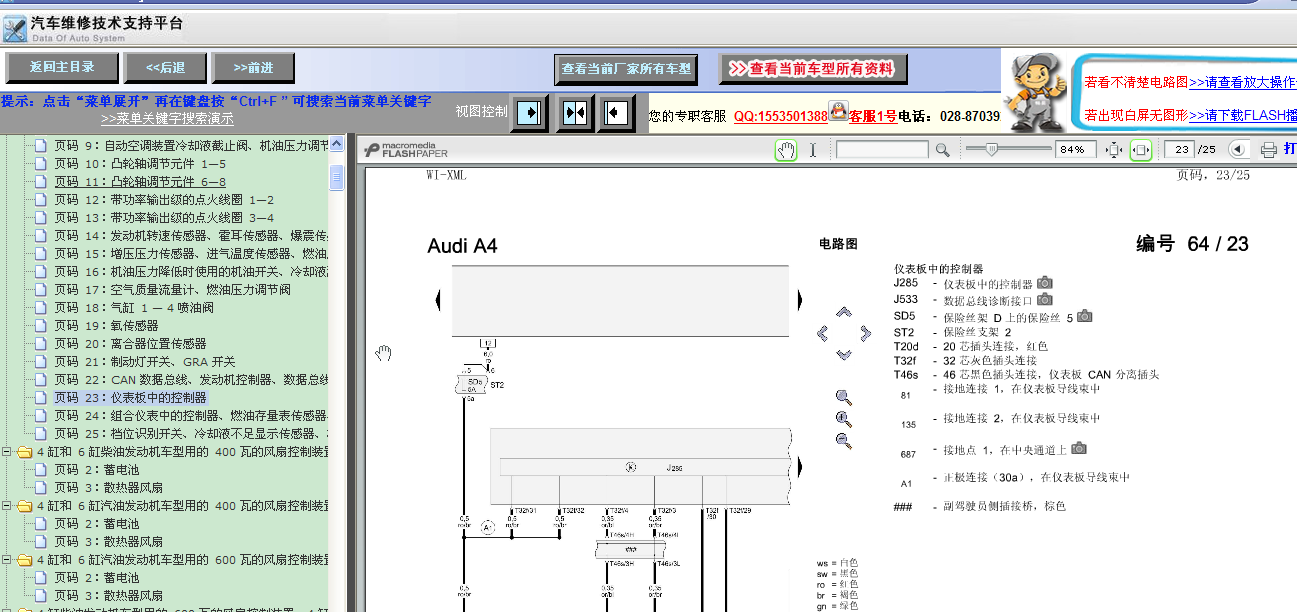
Task: Open 页码 18:气缸 1—4 喷油阀
Action: pos(133,307)
